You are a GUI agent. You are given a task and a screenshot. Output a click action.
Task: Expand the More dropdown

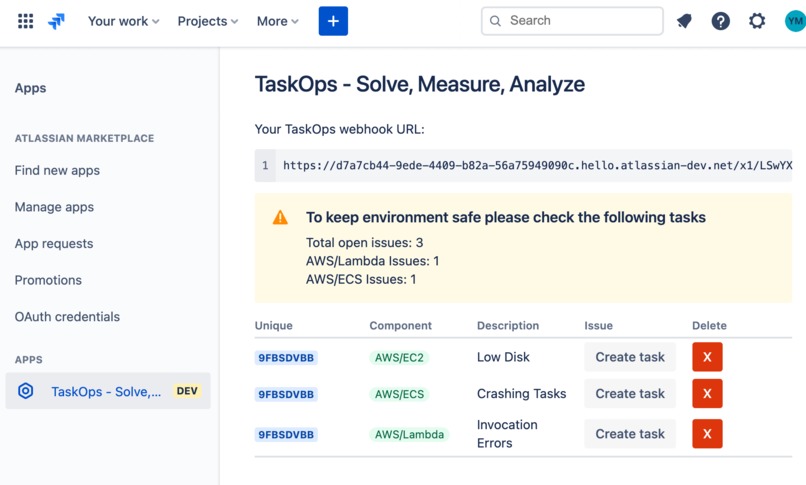(278, 21)
